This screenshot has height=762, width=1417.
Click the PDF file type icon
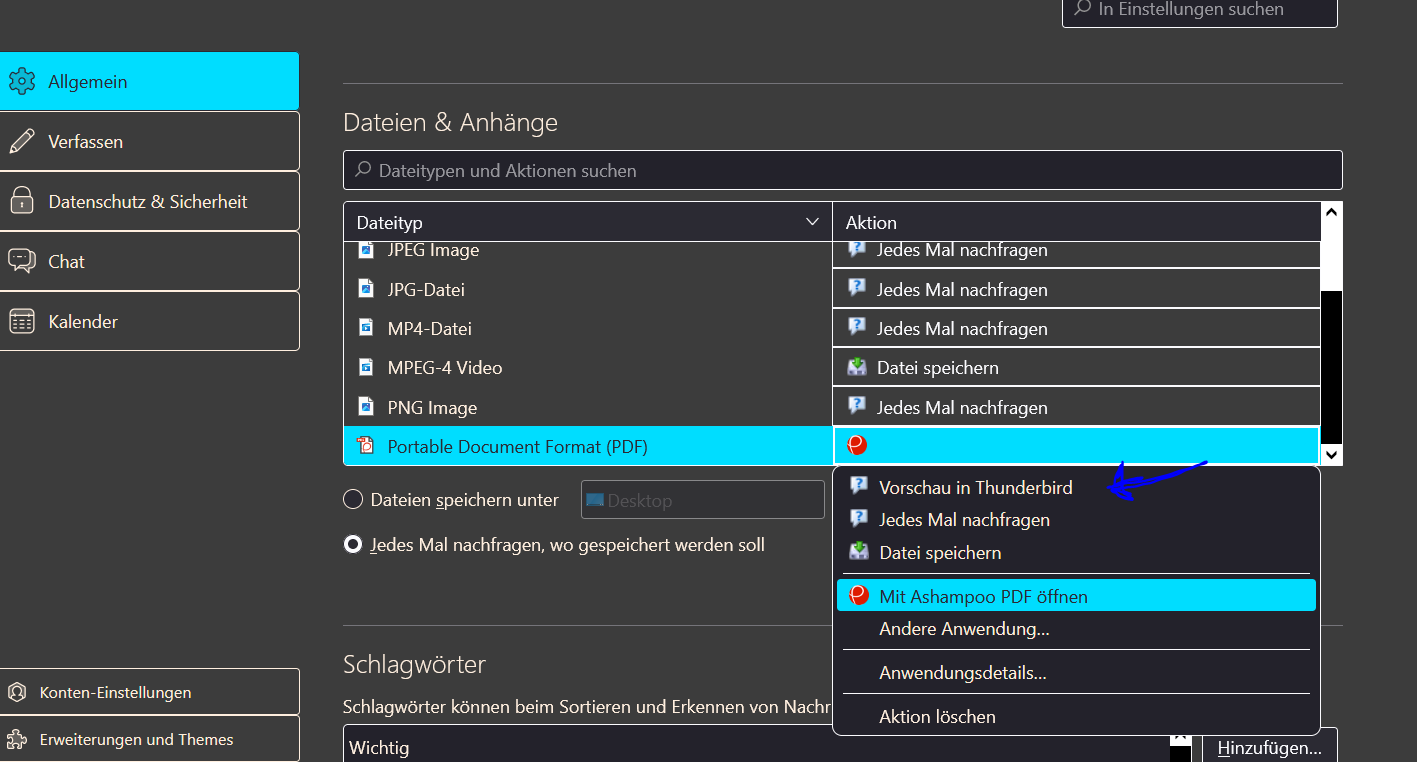365,446
